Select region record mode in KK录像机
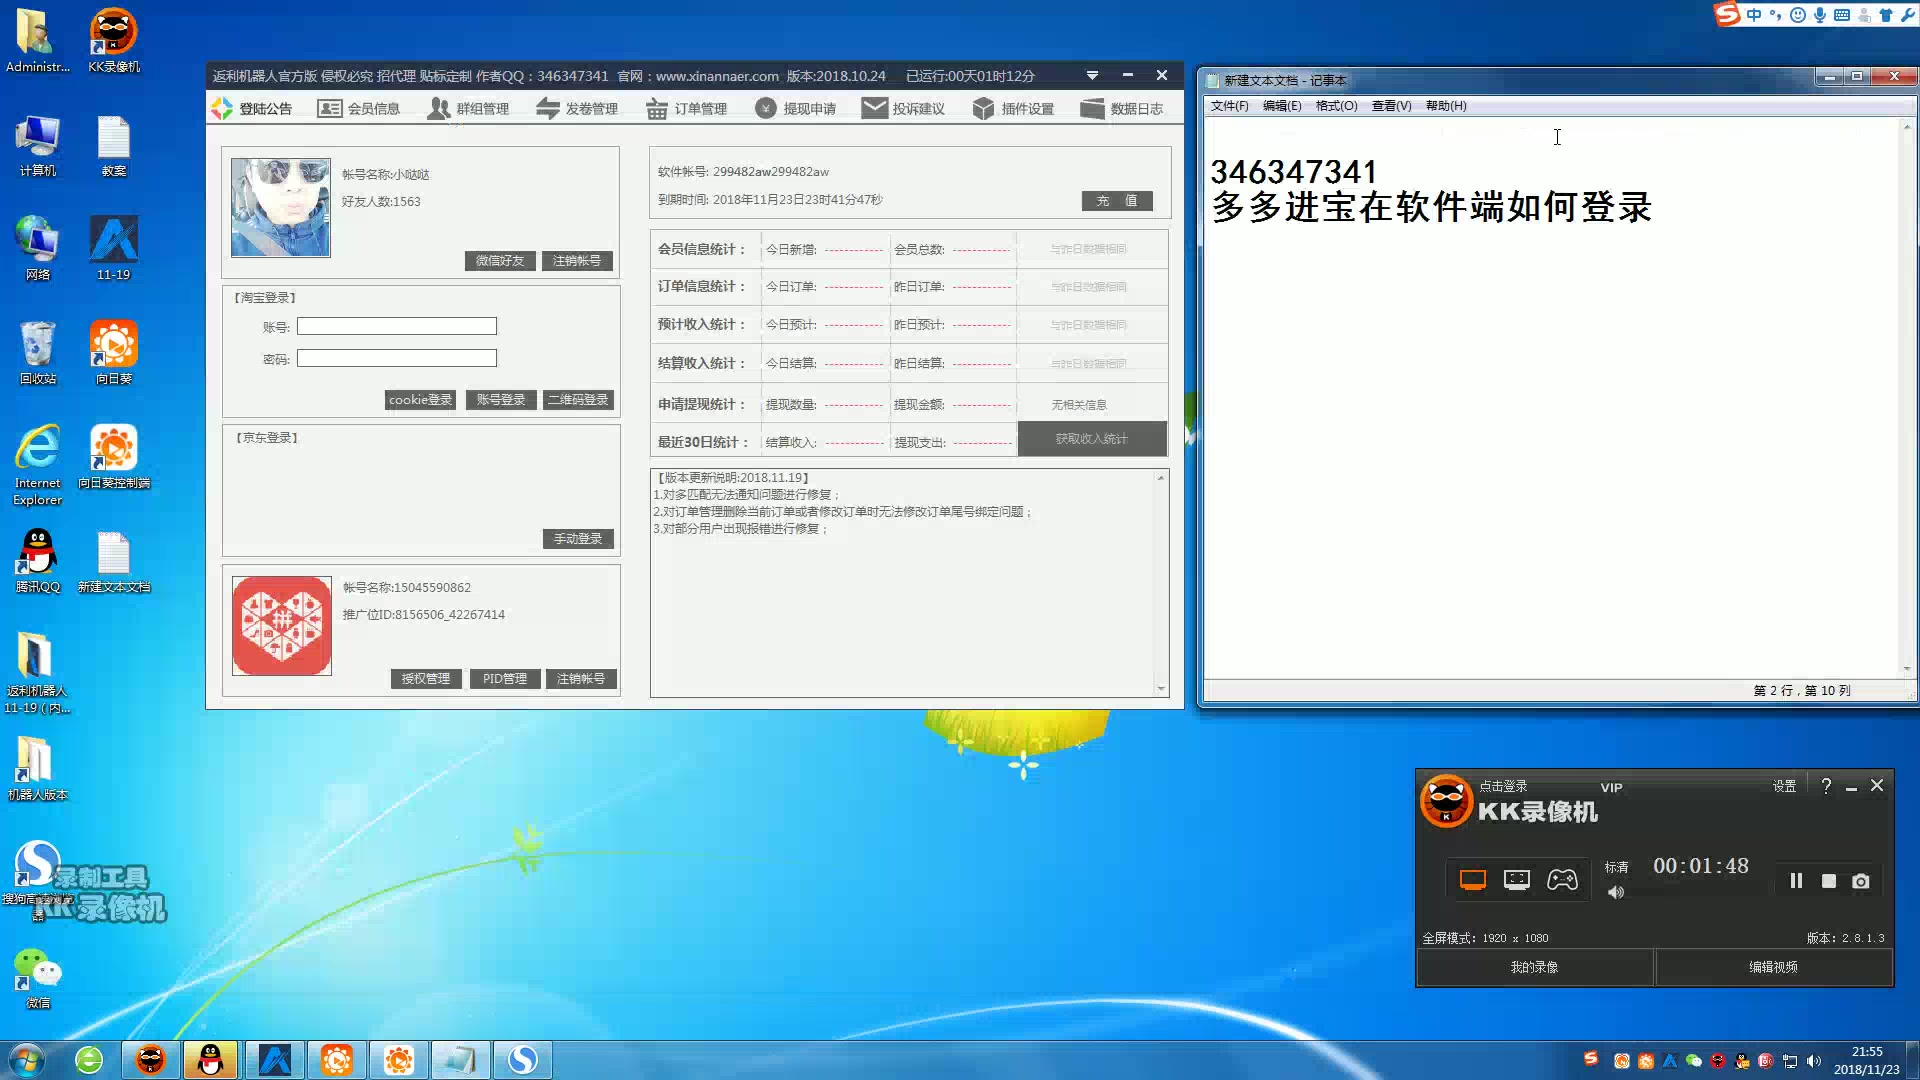Screen dimensions: 1920x1080 [x=1517, y=880]
